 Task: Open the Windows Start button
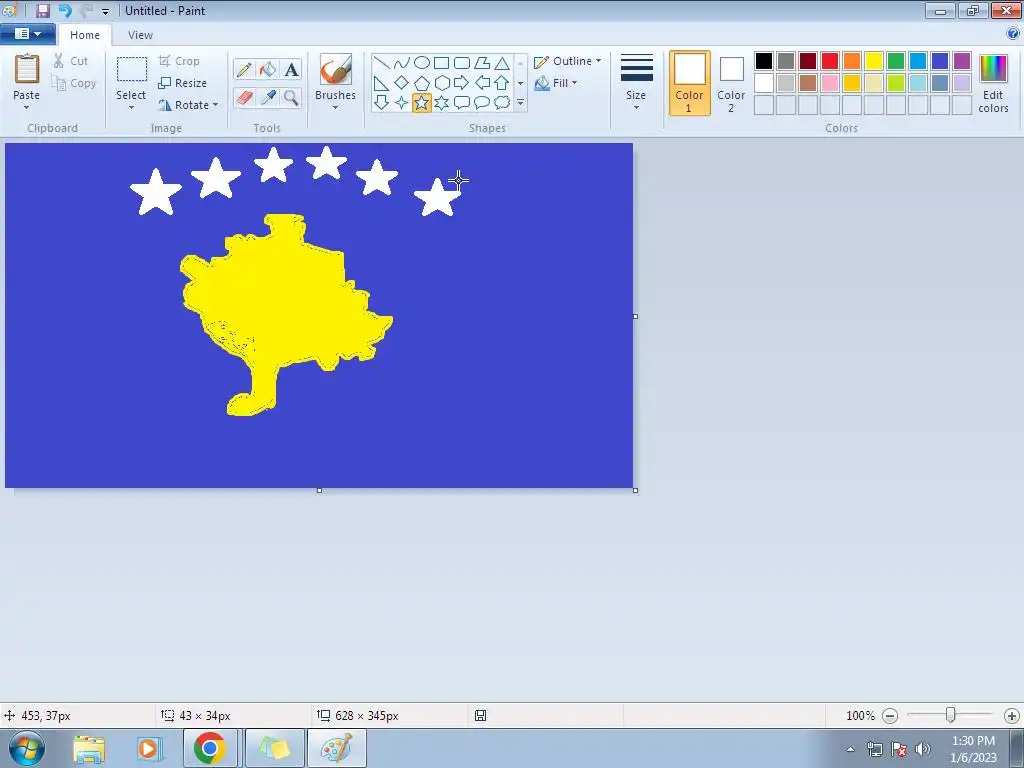click(27, 748)
